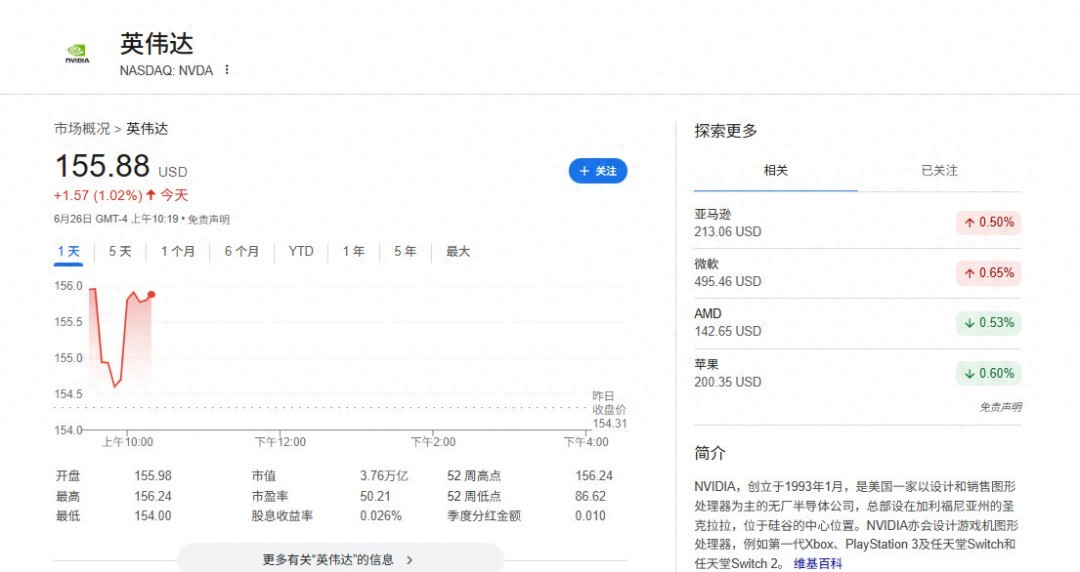This screenshot has width=1080, height=572.
Task: Click the plus 关注 follow button
Action: click(598, 171)
